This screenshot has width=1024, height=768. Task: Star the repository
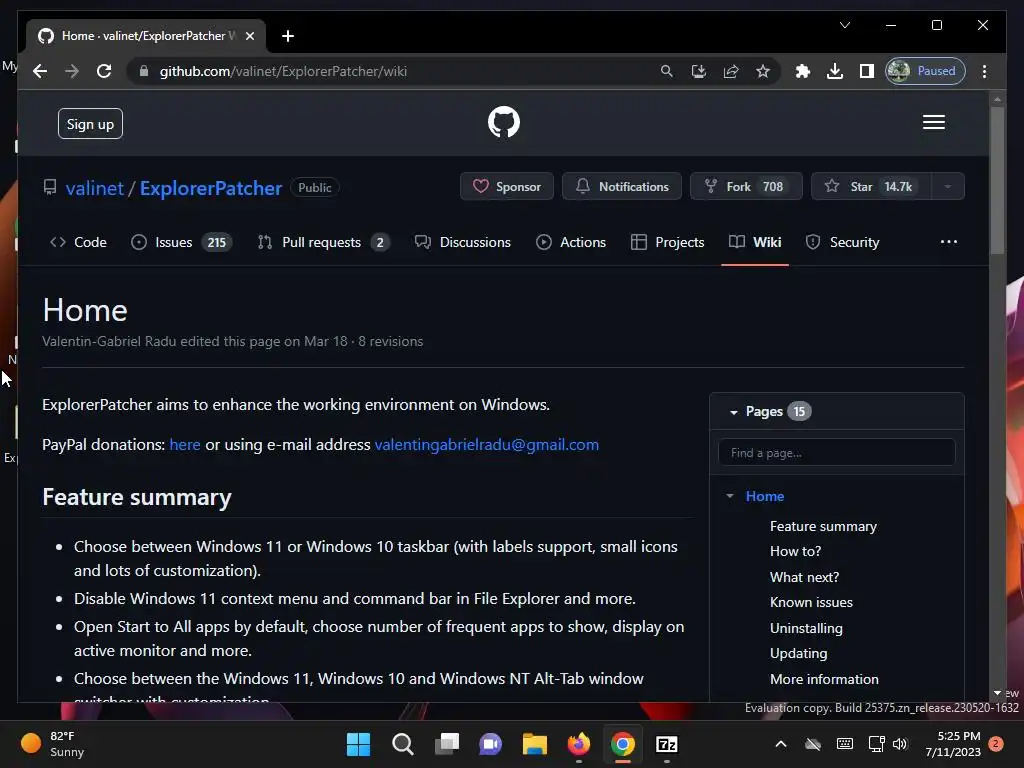[x=871, y=186]
